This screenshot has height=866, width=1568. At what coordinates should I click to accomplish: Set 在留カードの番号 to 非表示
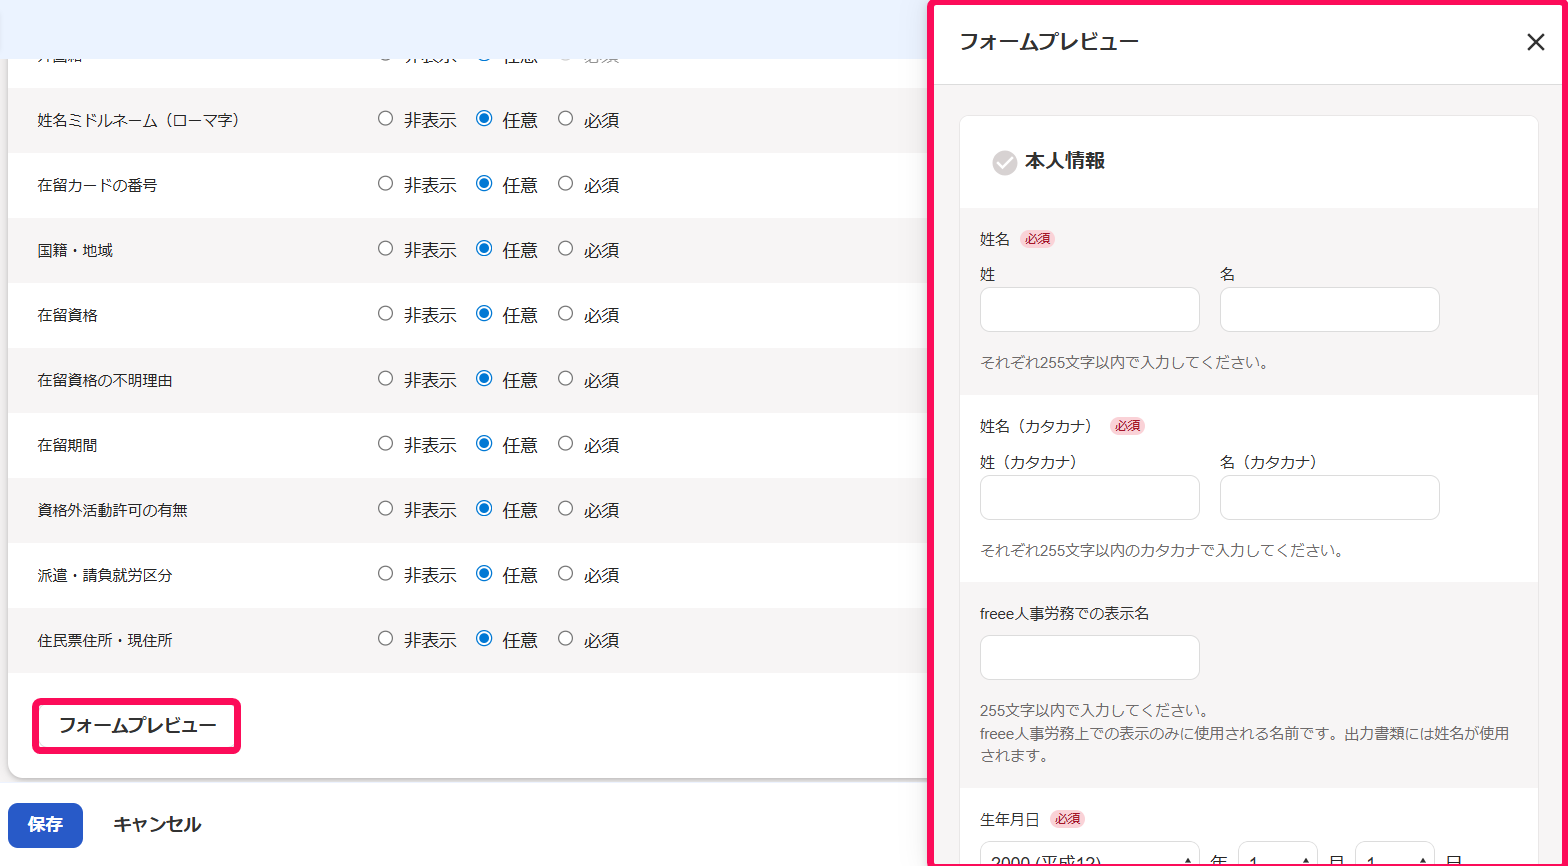tap(385, 184)
